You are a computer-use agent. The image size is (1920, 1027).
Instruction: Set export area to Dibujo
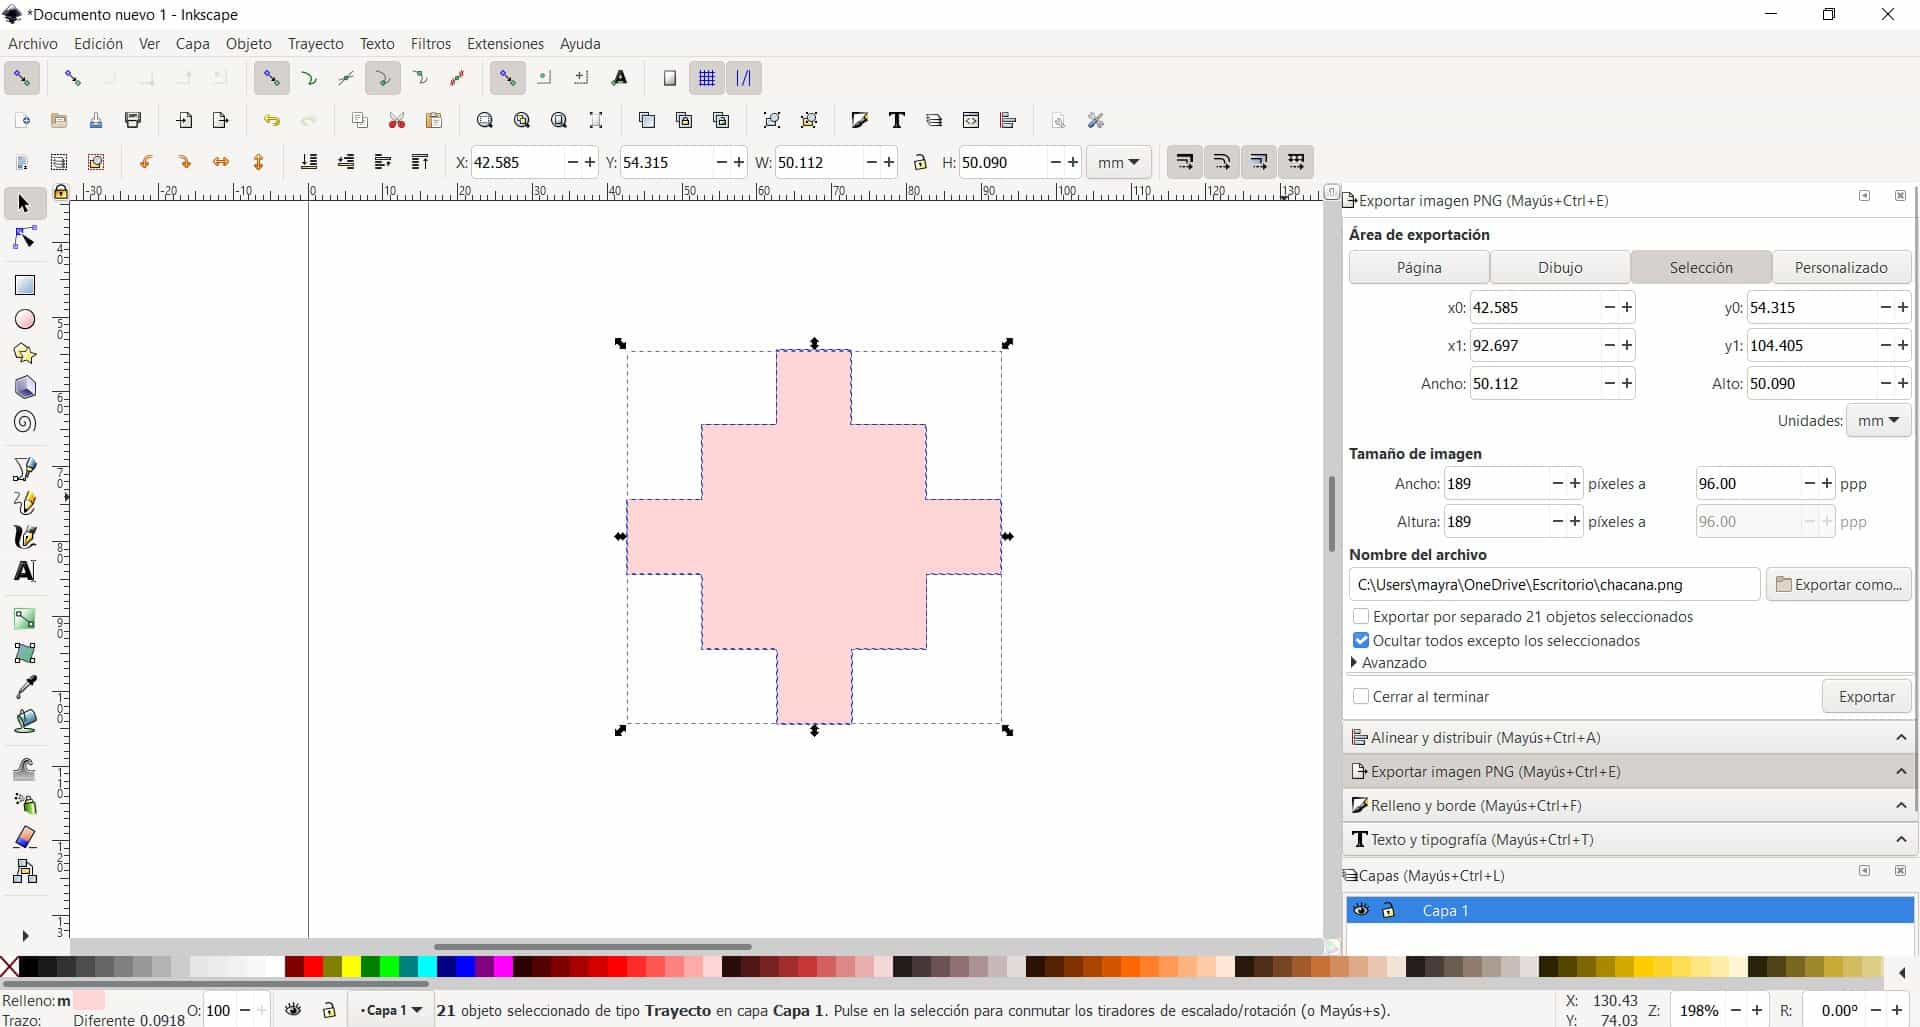(1560, 267)
